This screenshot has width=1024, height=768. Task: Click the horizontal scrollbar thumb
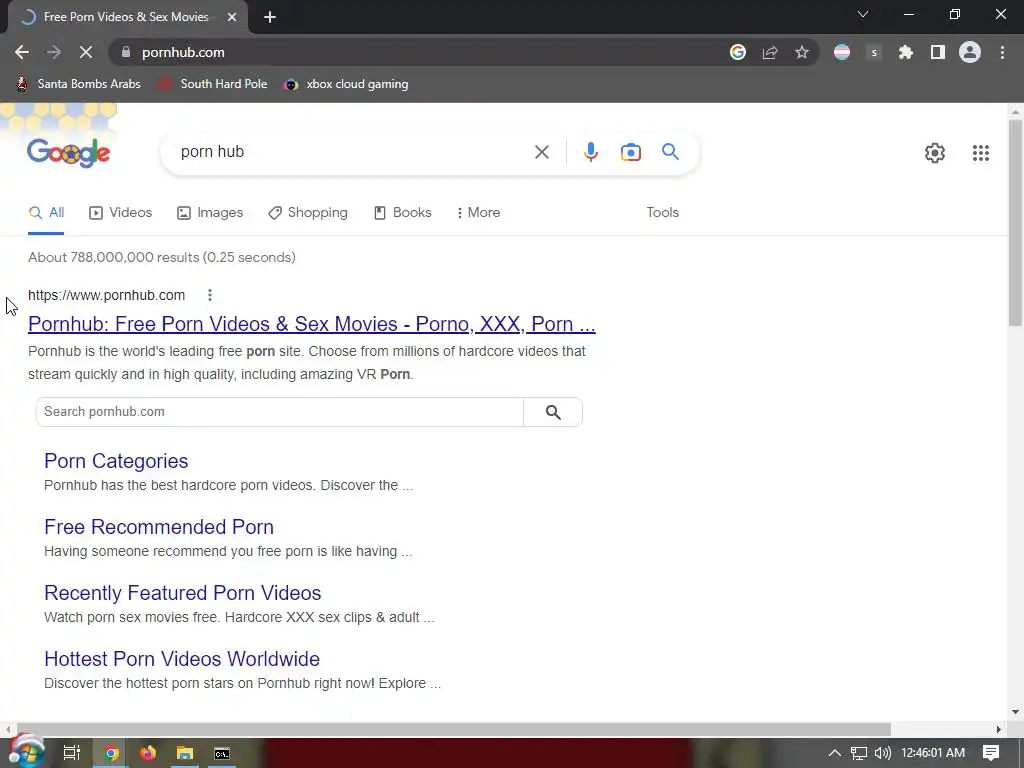pyautogui.click(x=454, y=729)
